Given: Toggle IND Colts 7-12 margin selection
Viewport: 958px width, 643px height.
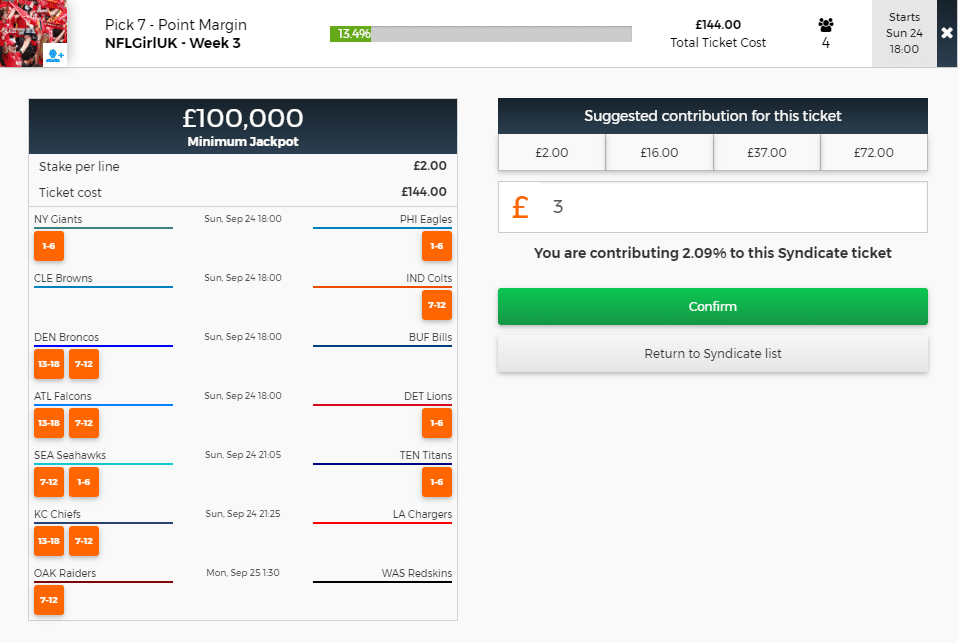Looking at the screenshot, I should click(x=437, y=305).
